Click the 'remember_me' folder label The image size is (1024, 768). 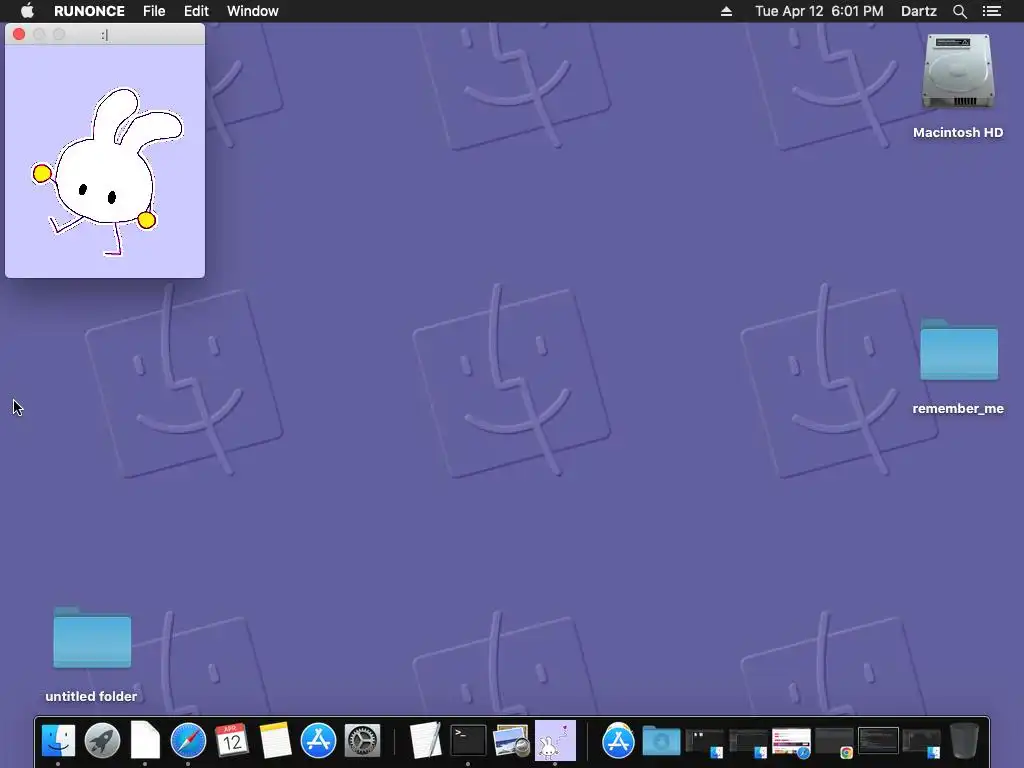[x=958, y=409]
